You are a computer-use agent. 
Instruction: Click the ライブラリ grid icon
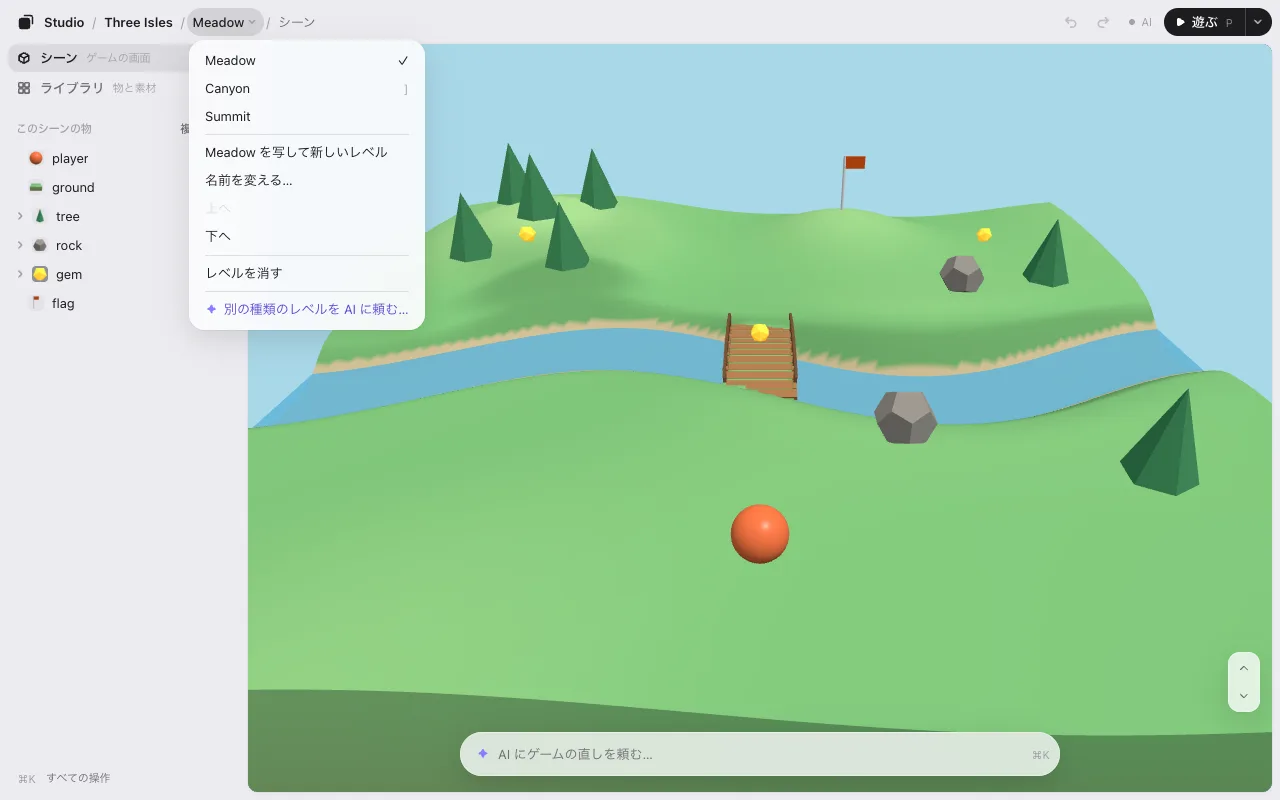(24, 88)
